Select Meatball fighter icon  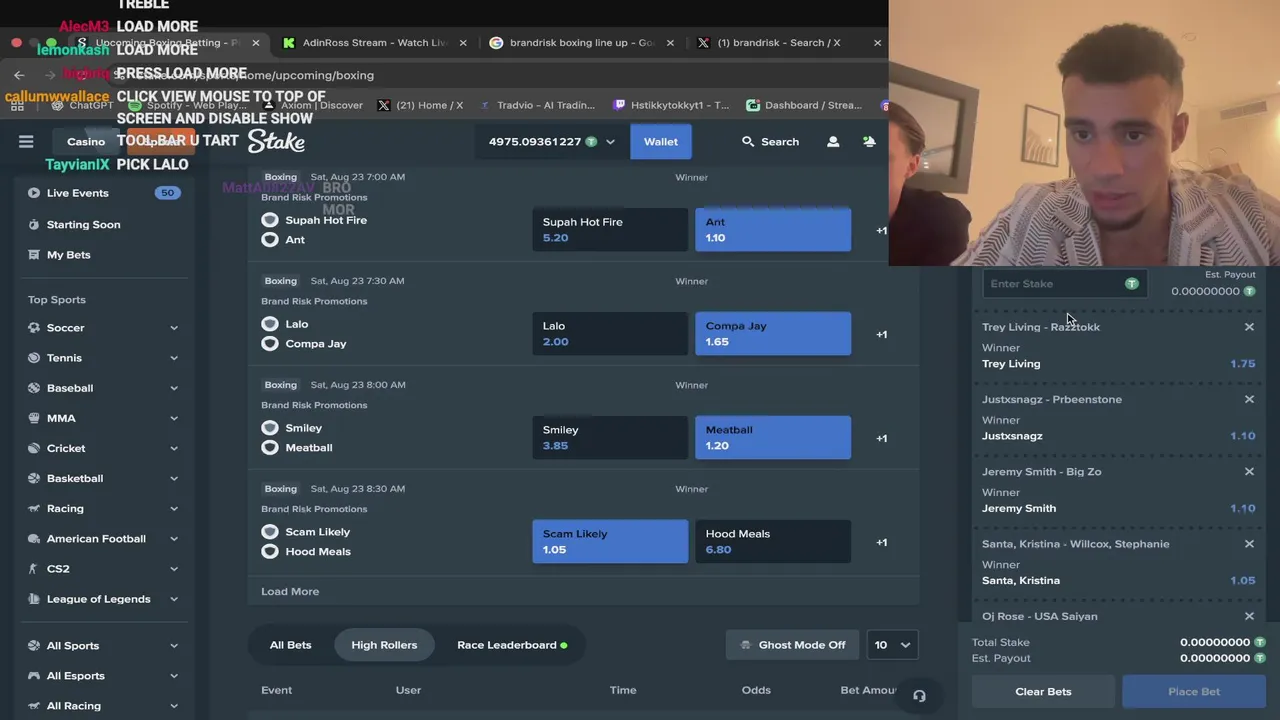click(270, 448)
